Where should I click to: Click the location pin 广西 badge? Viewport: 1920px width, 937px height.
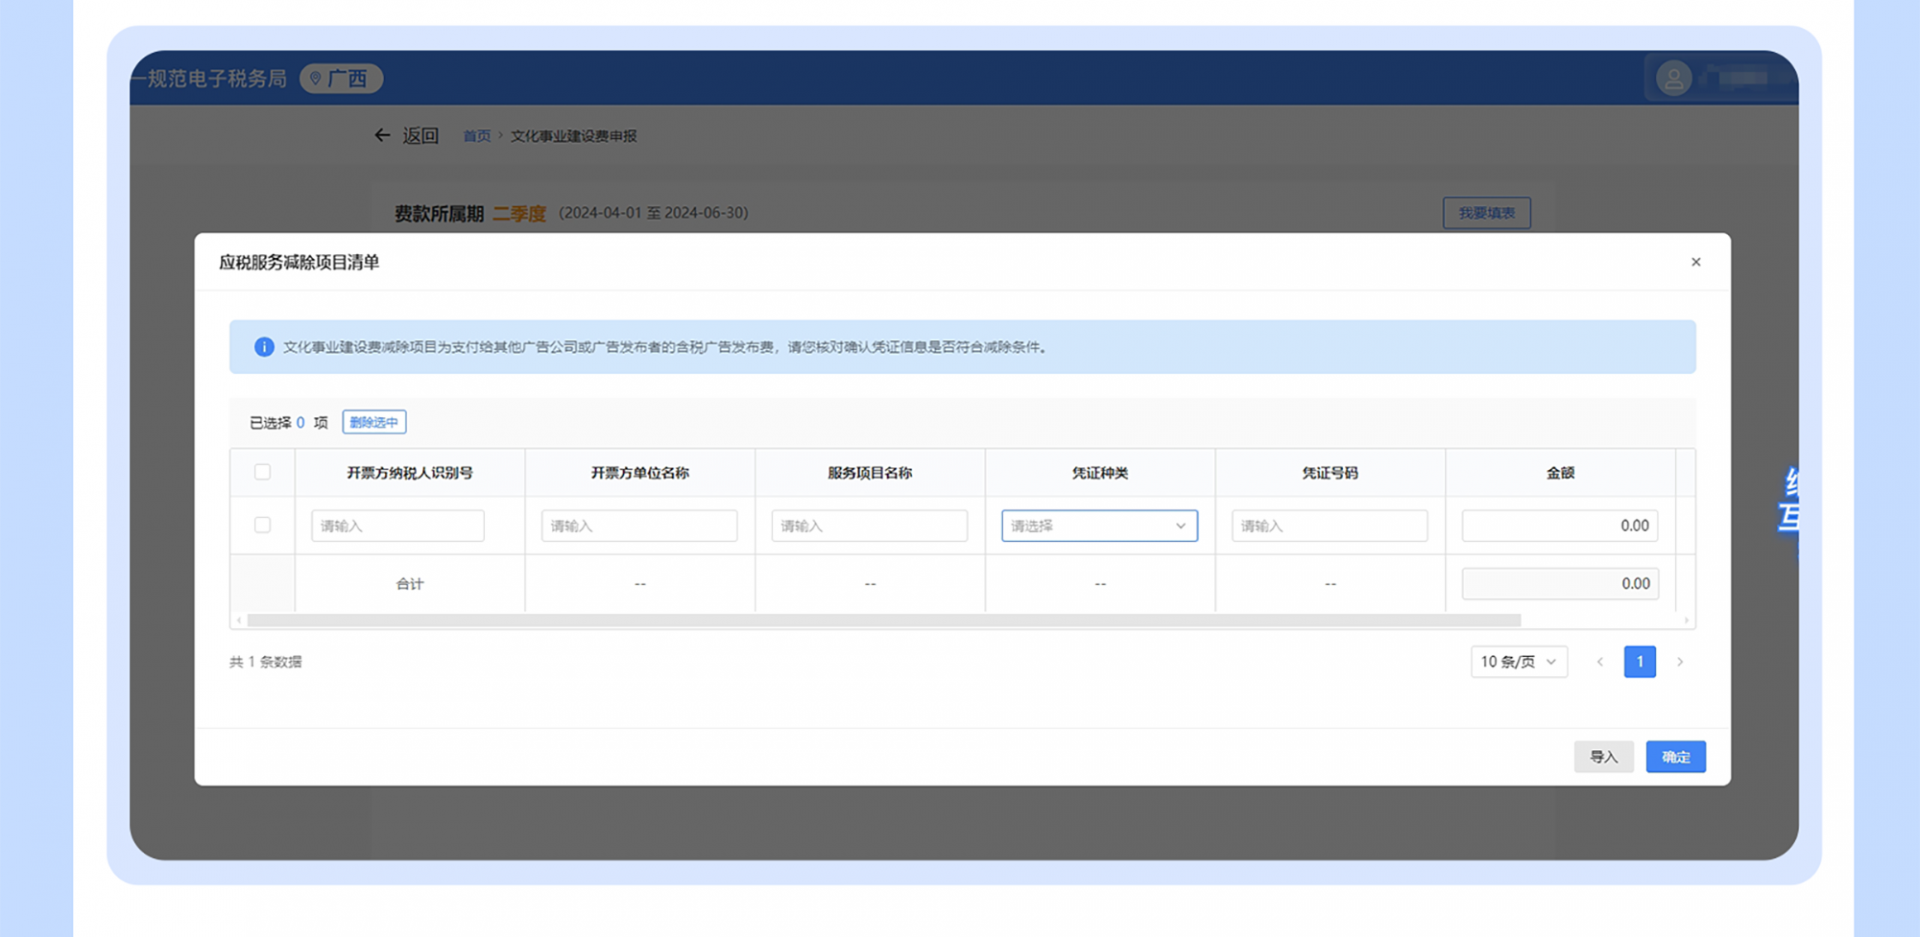[x=341, y=78]
